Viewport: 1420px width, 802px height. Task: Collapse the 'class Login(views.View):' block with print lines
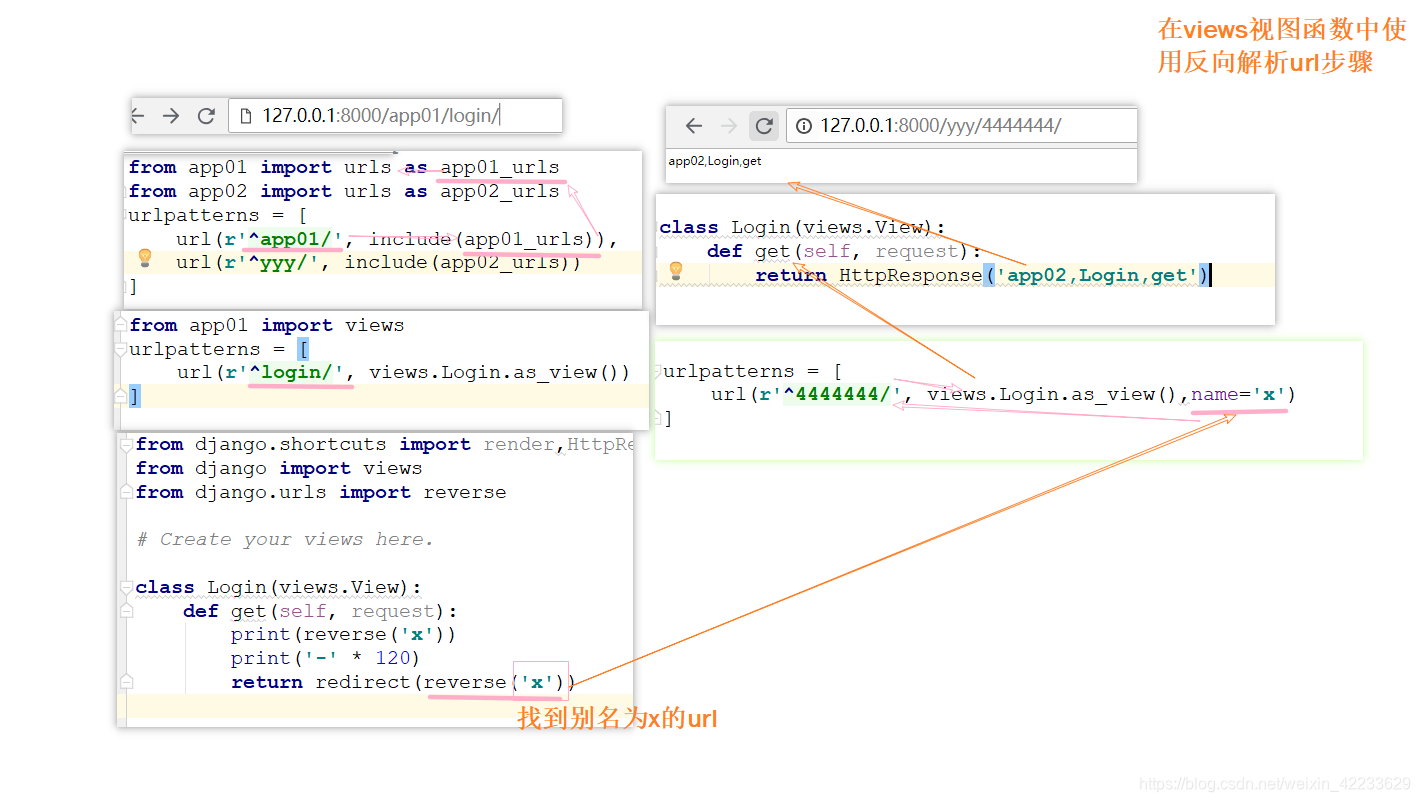(x=126, y=587)
